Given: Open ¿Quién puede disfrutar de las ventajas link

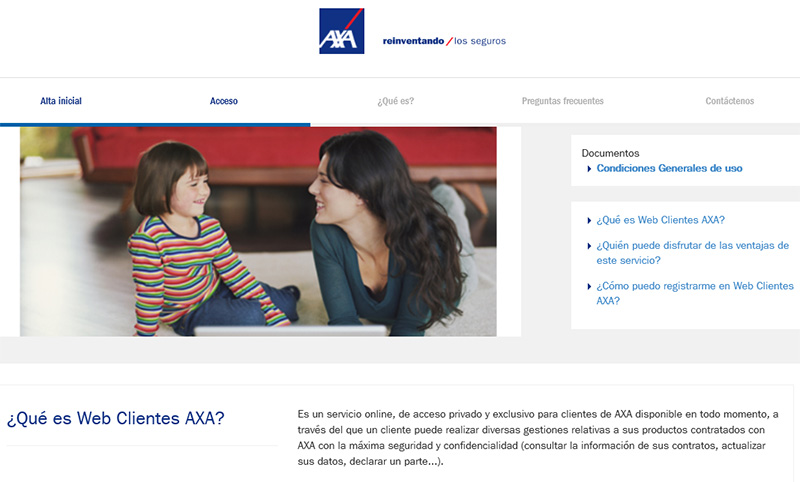Looking at the screenshot, I should point(692,252).
